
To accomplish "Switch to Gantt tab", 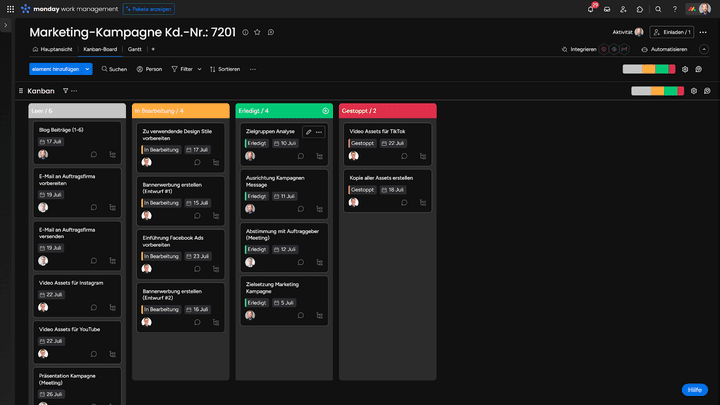I will (135, 49).
